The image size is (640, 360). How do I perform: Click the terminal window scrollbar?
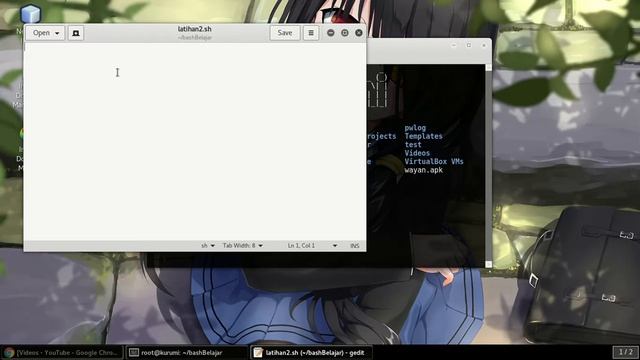click(x=489, y=166)
